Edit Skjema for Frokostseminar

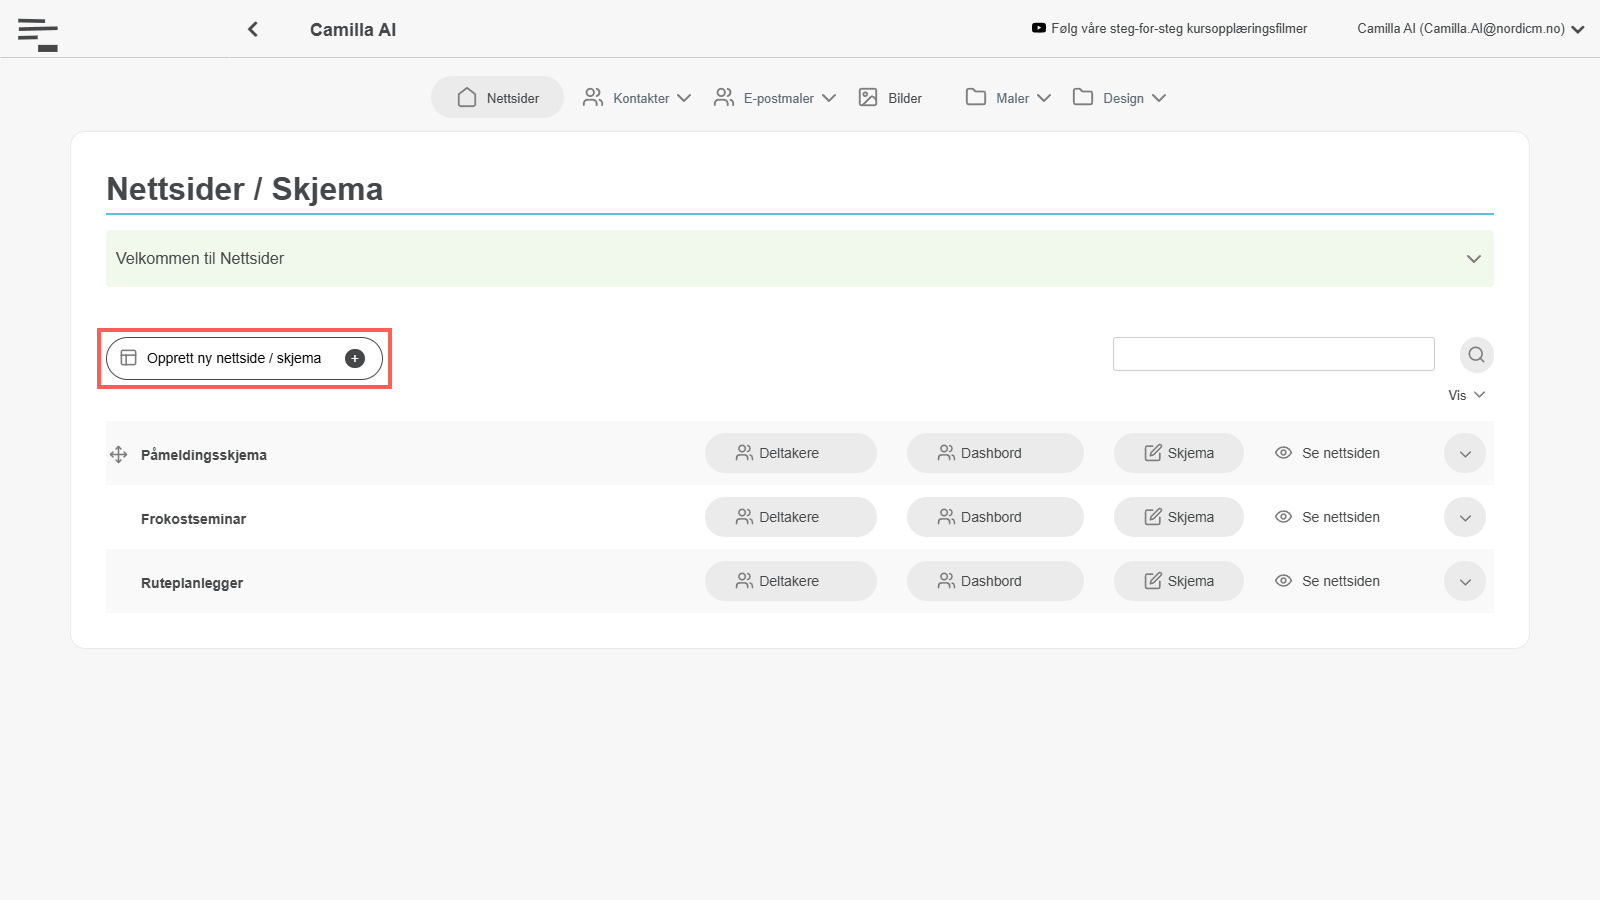click(x=1179, y=517)
